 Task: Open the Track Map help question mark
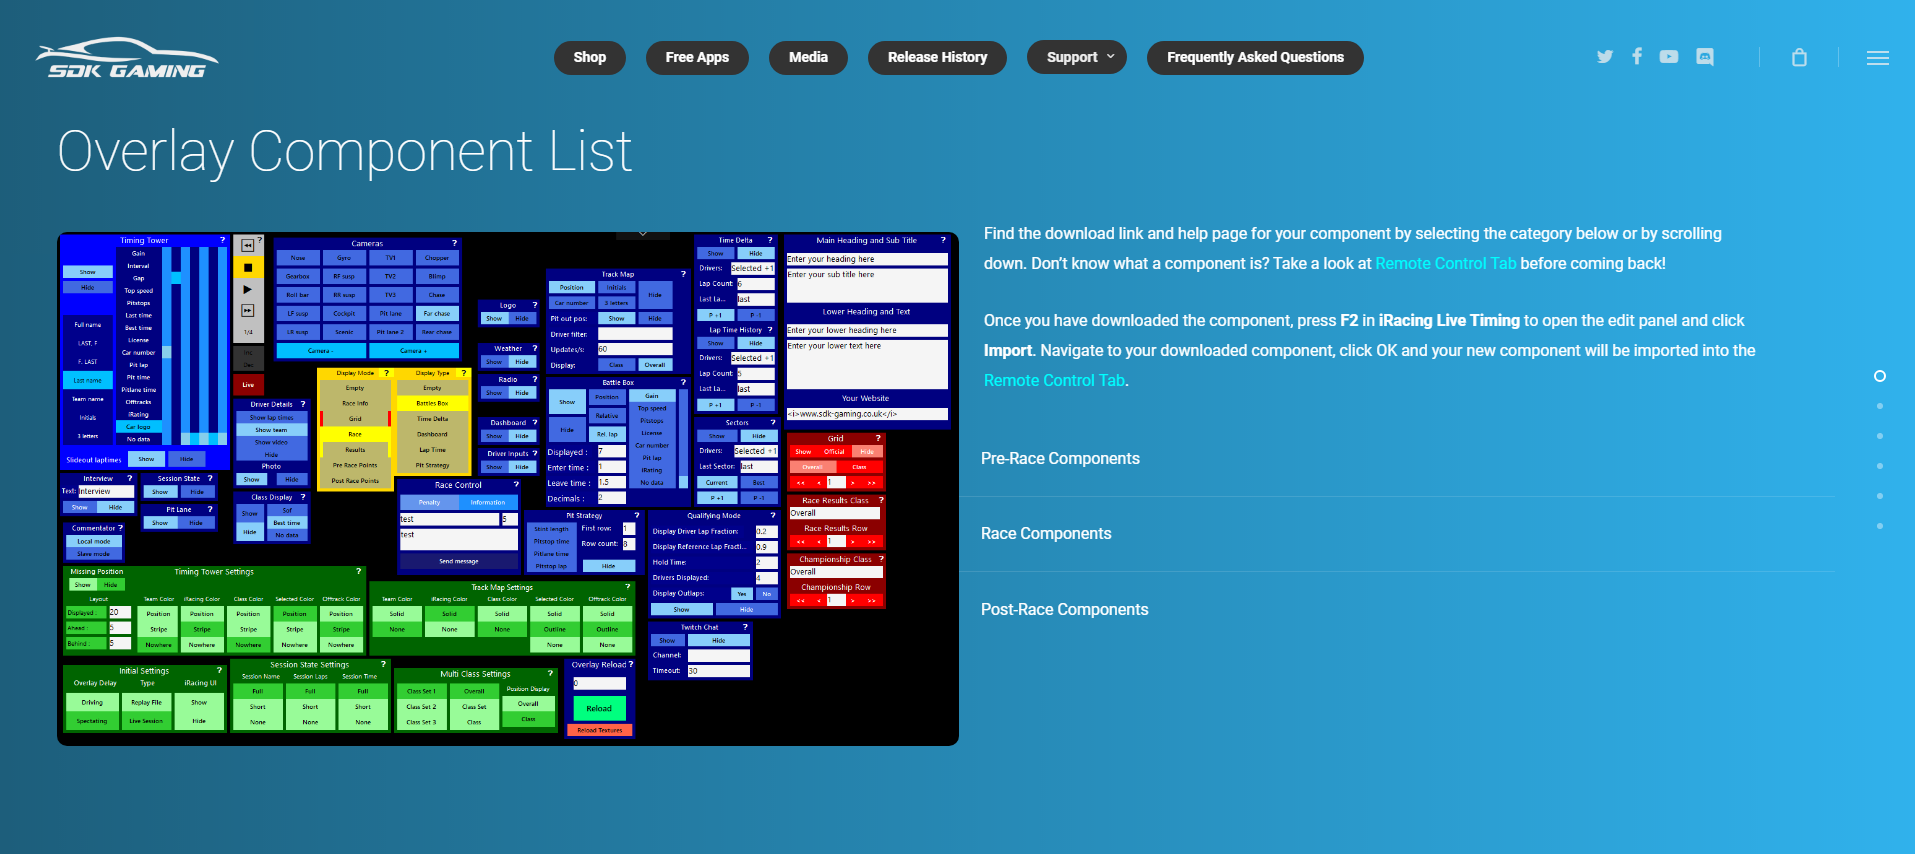pos(683,274)
